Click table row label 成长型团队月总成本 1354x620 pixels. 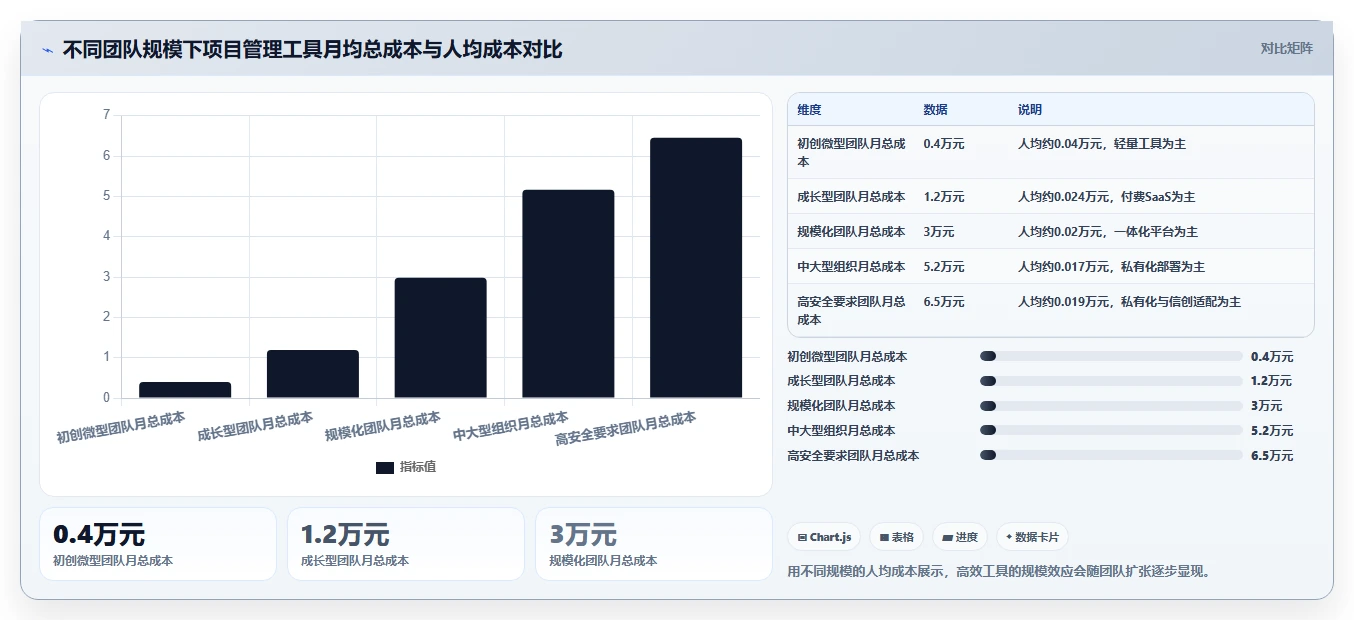851,197
